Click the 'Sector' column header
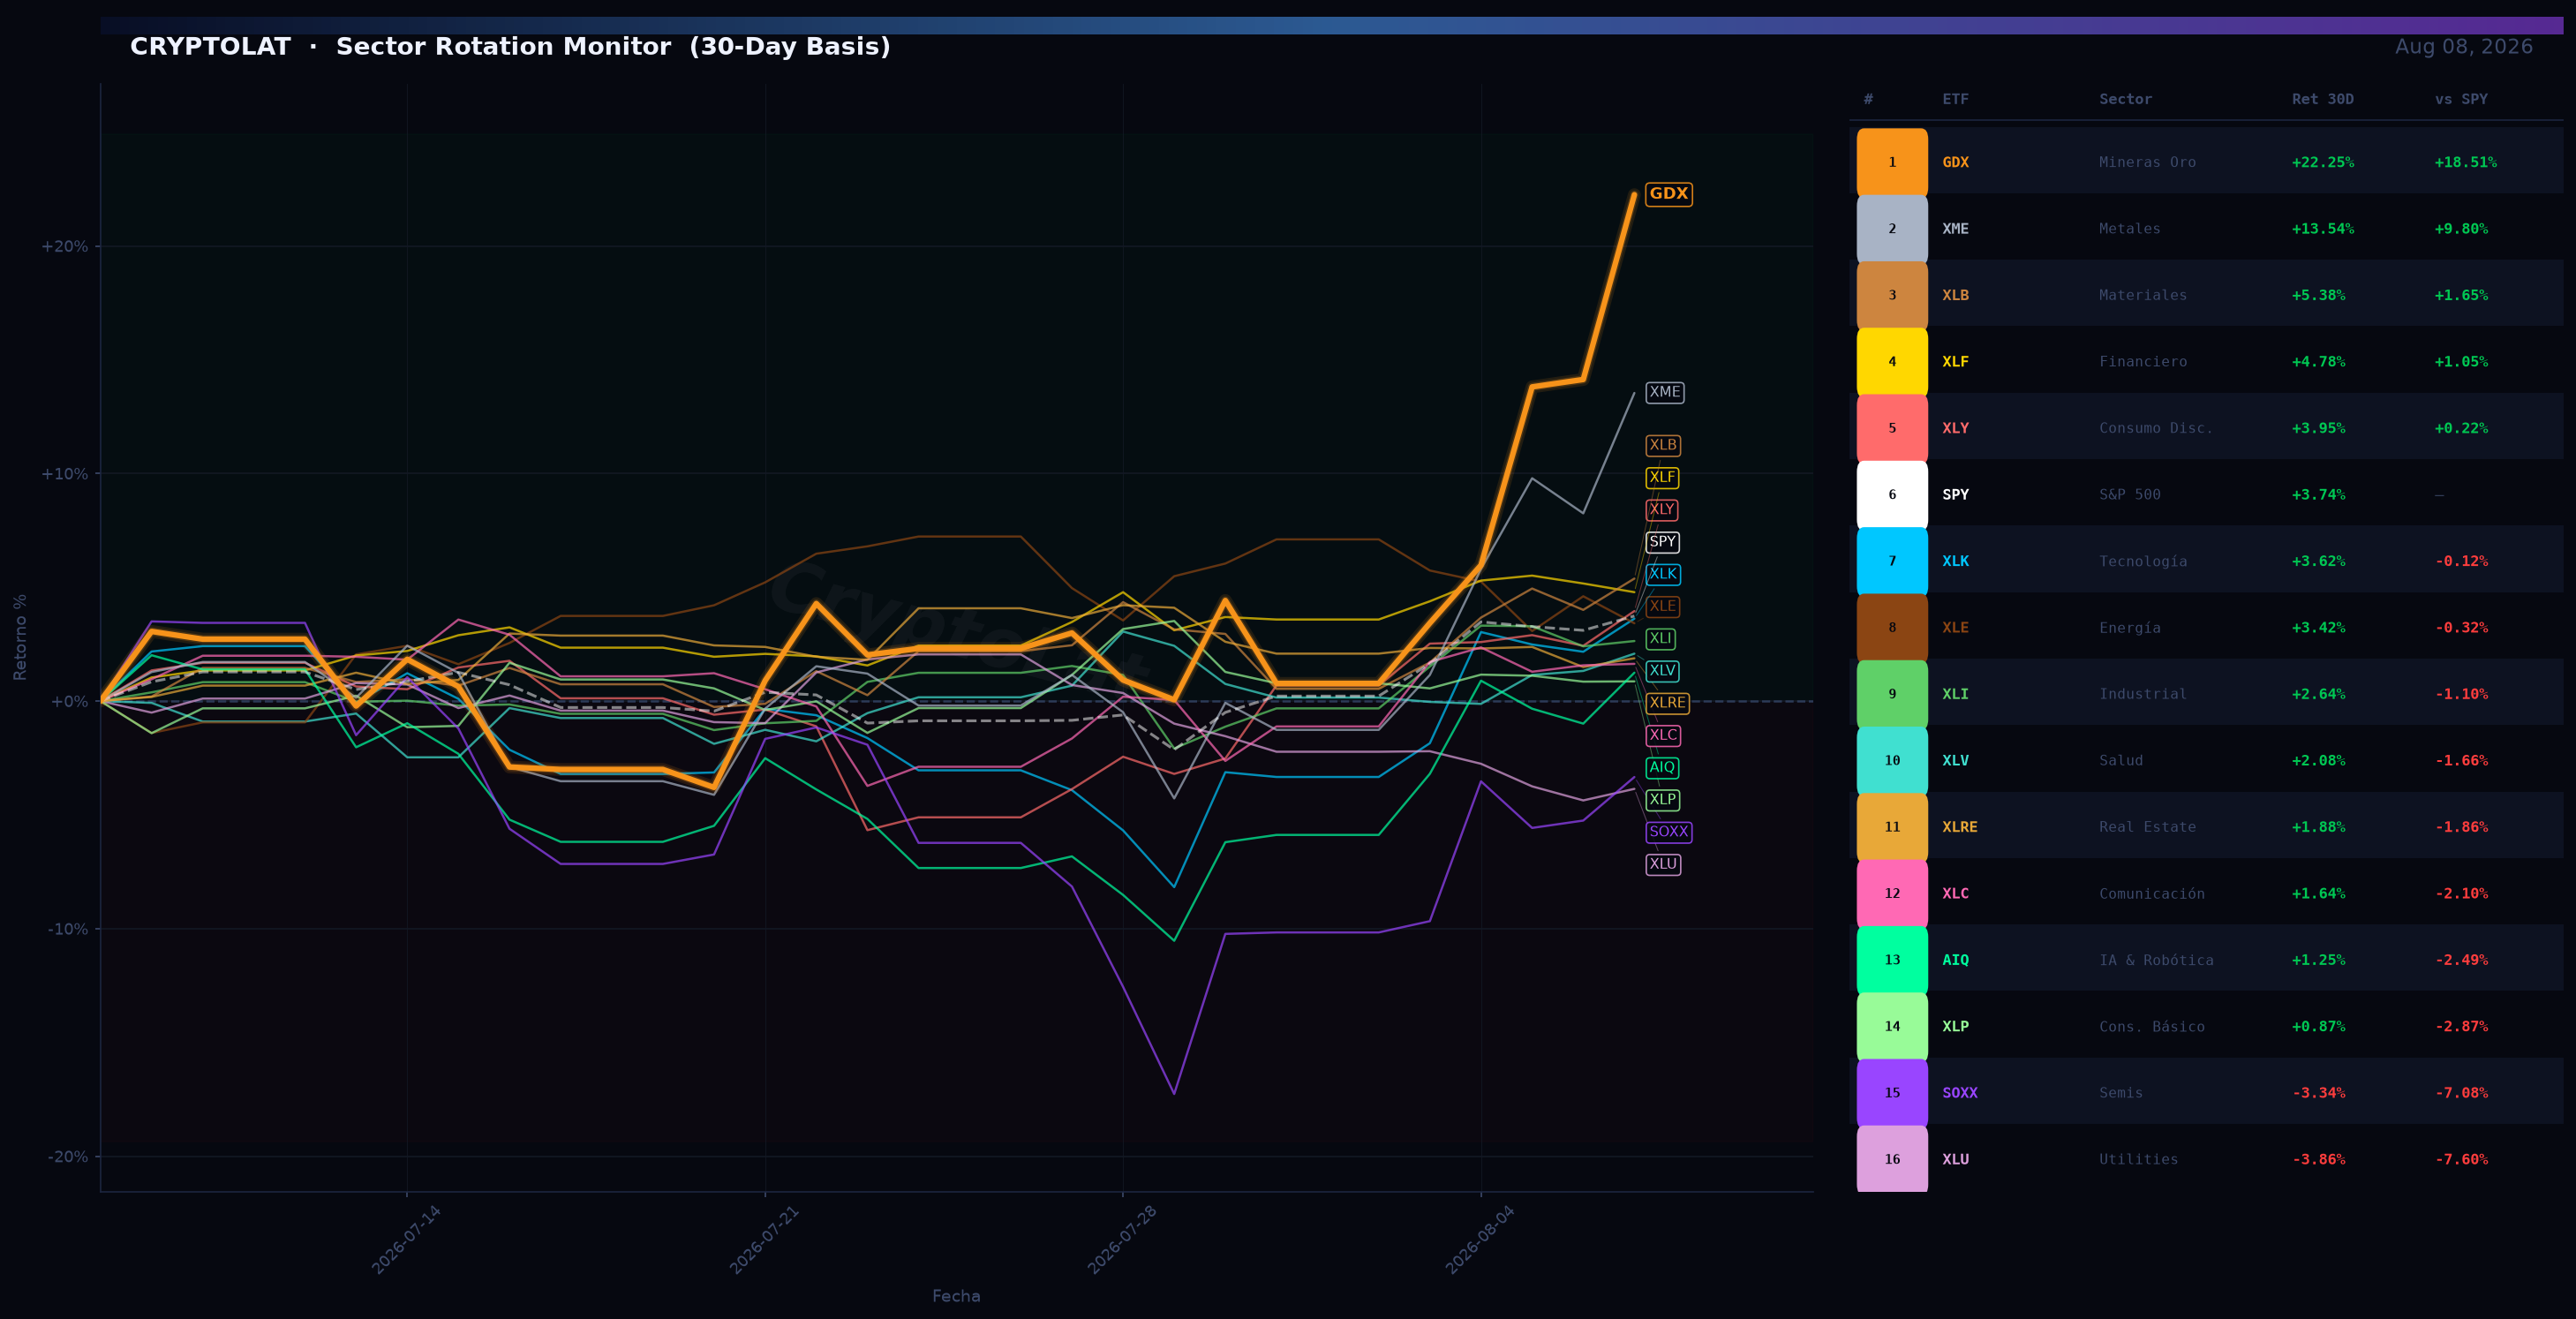The height and width of the screenshot is (1319, 2576). click(x=2125, y=99)
